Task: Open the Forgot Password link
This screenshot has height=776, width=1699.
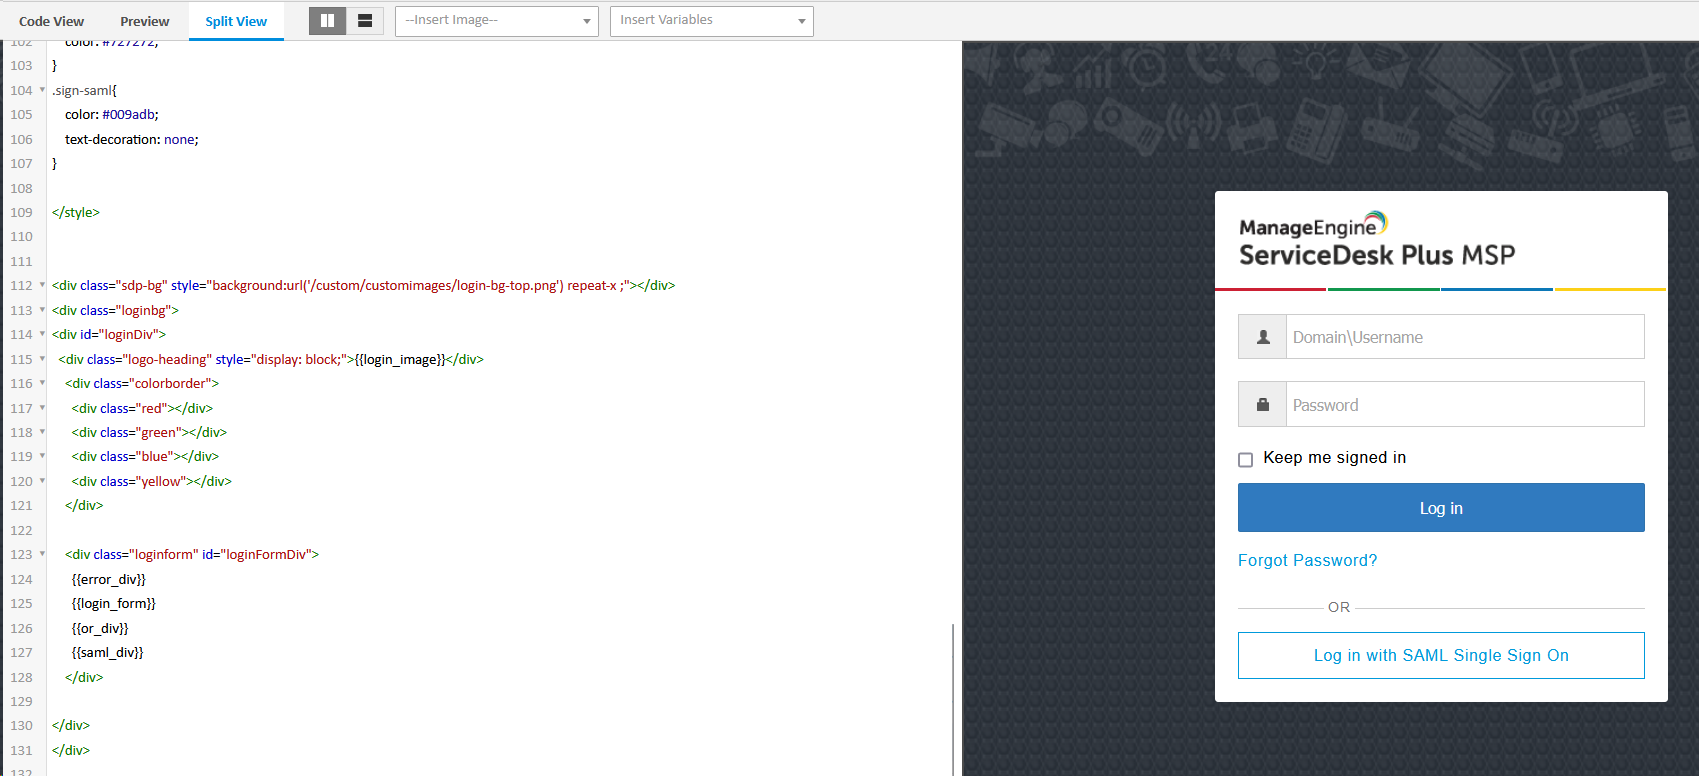Action: click(1307, 560)
